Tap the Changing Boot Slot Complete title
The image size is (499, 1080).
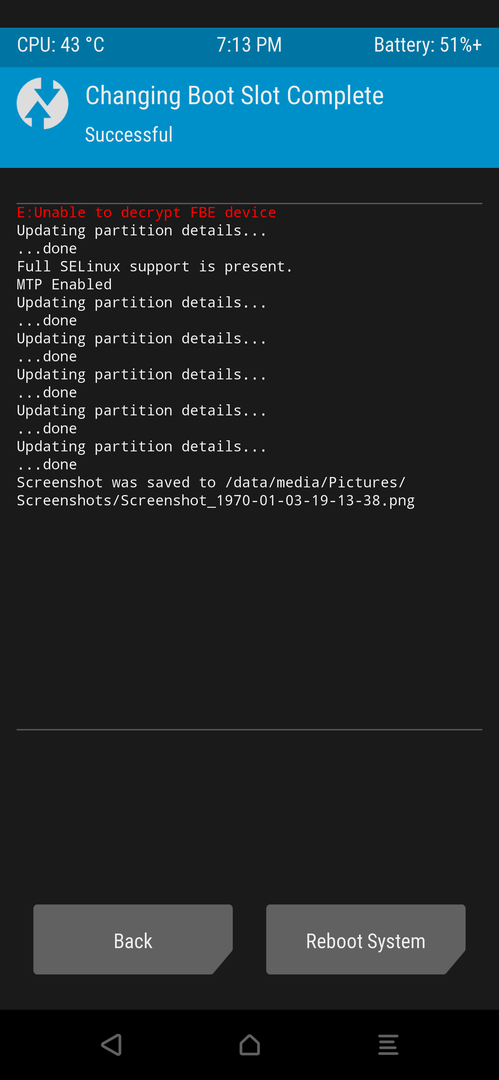tap(234, 95)
